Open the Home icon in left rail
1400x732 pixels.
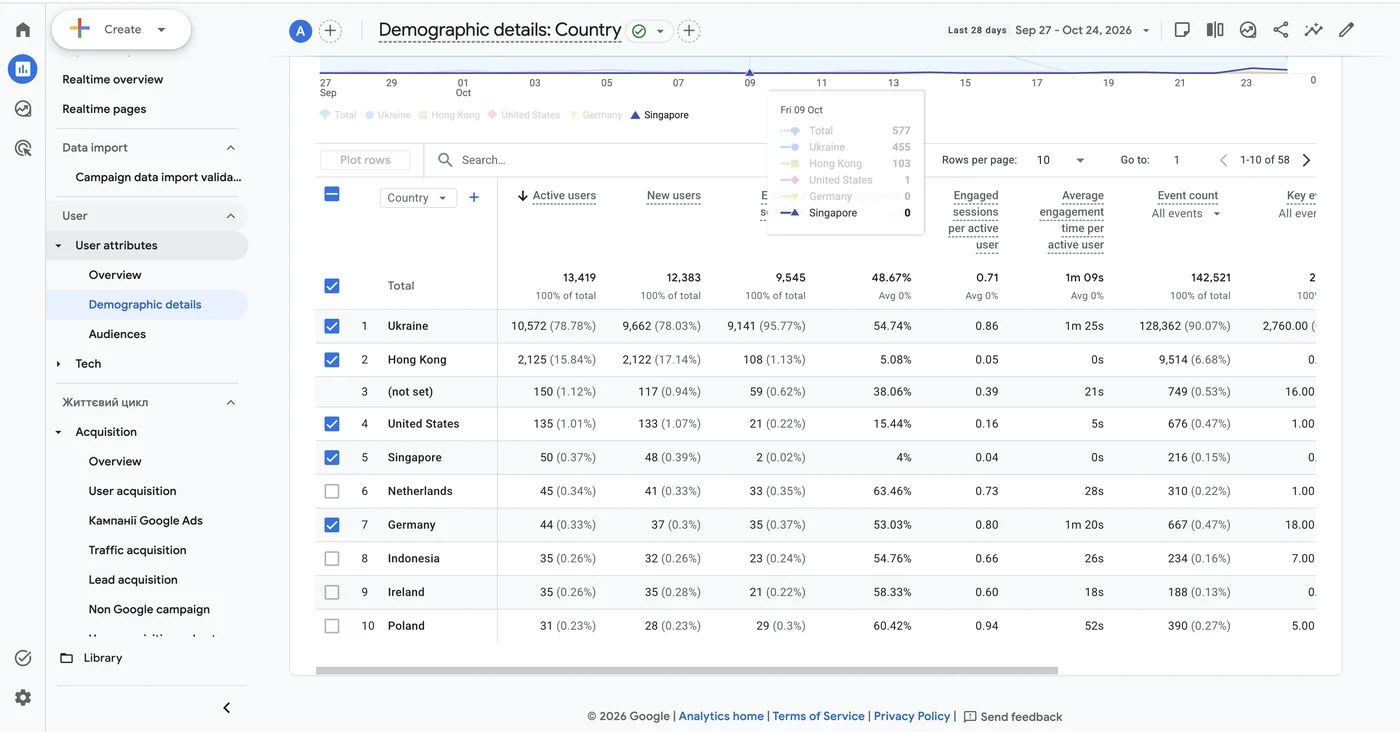click(23, 30)
